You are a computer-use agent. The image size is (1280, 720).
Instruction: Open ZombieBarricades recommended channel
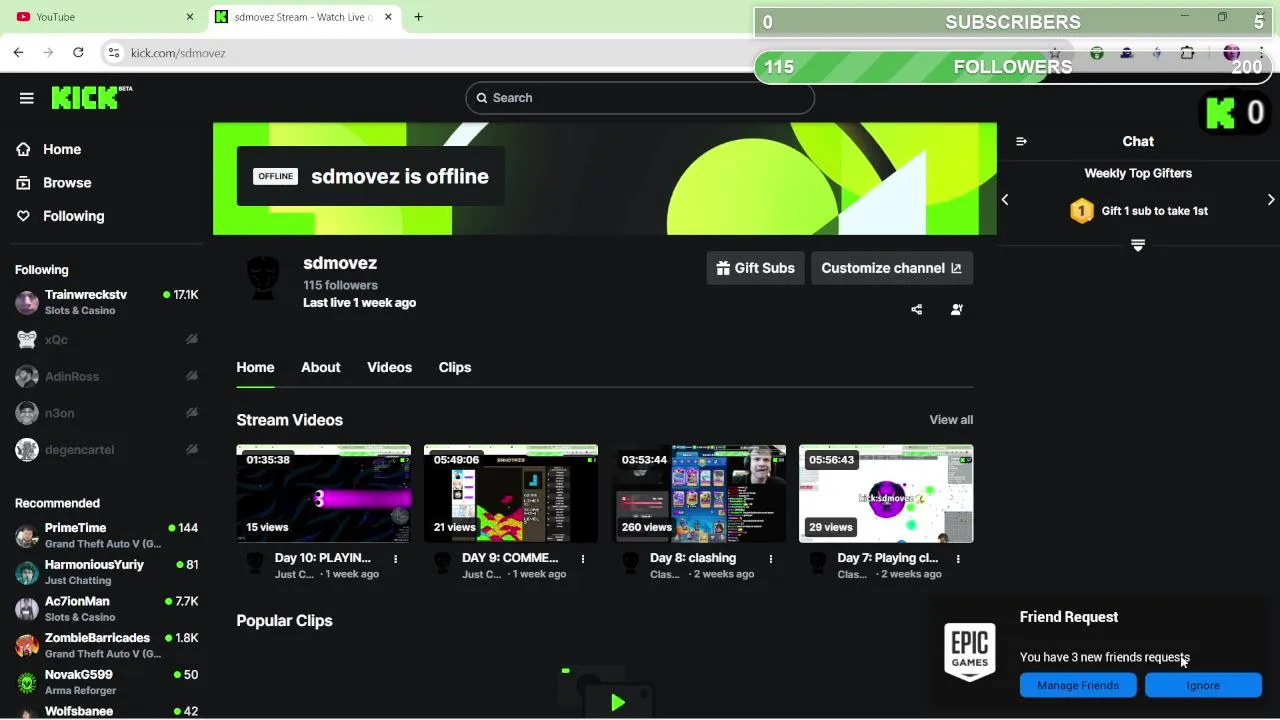click(106, 645)
